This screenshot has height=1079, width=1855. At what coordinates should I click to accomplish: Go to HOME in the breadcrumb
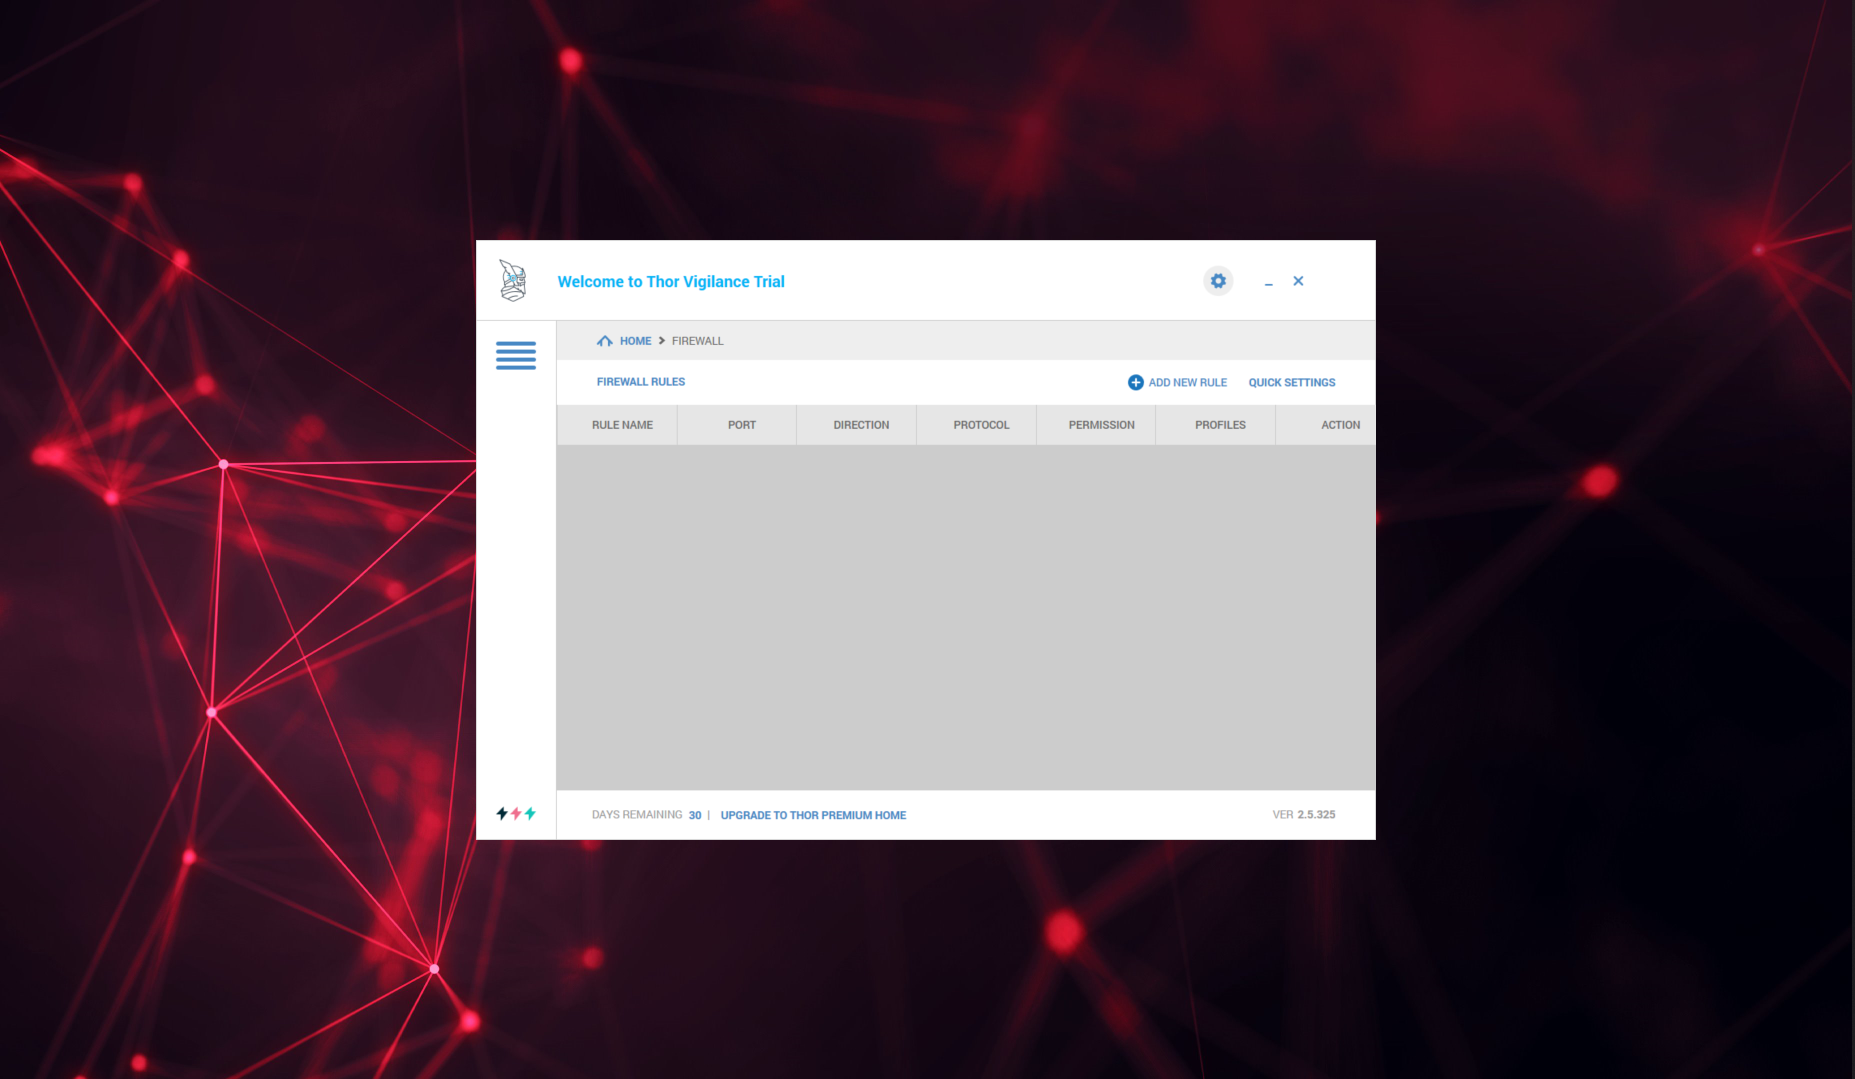click(x=635, y=341)
